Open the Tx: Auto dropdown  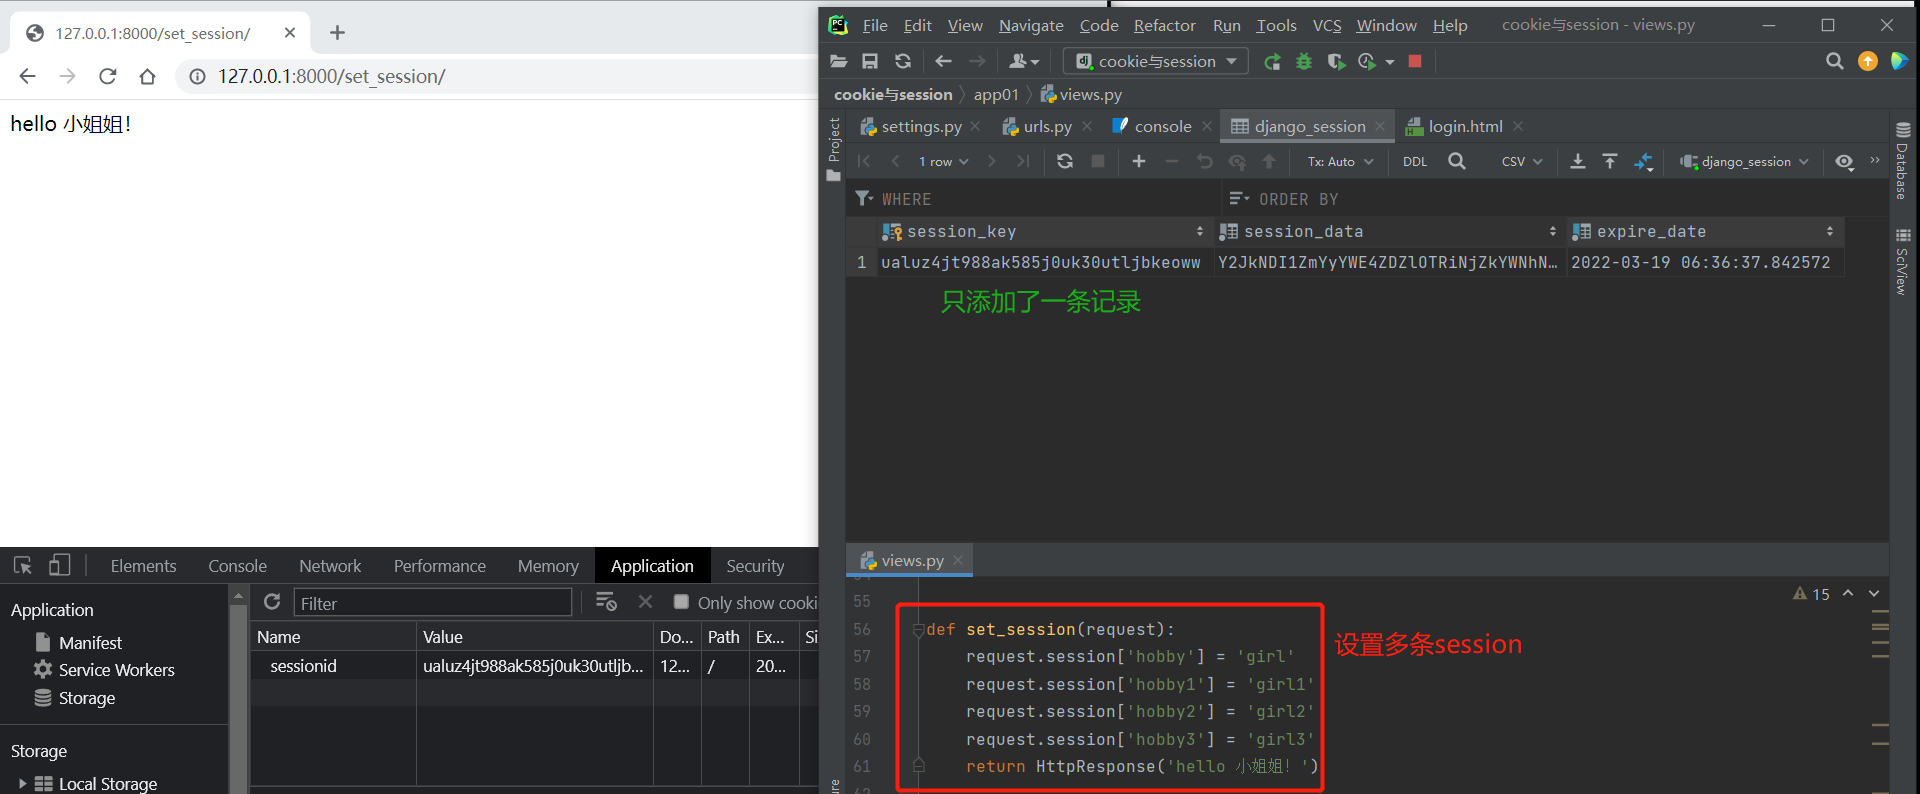coord(1340,162)
